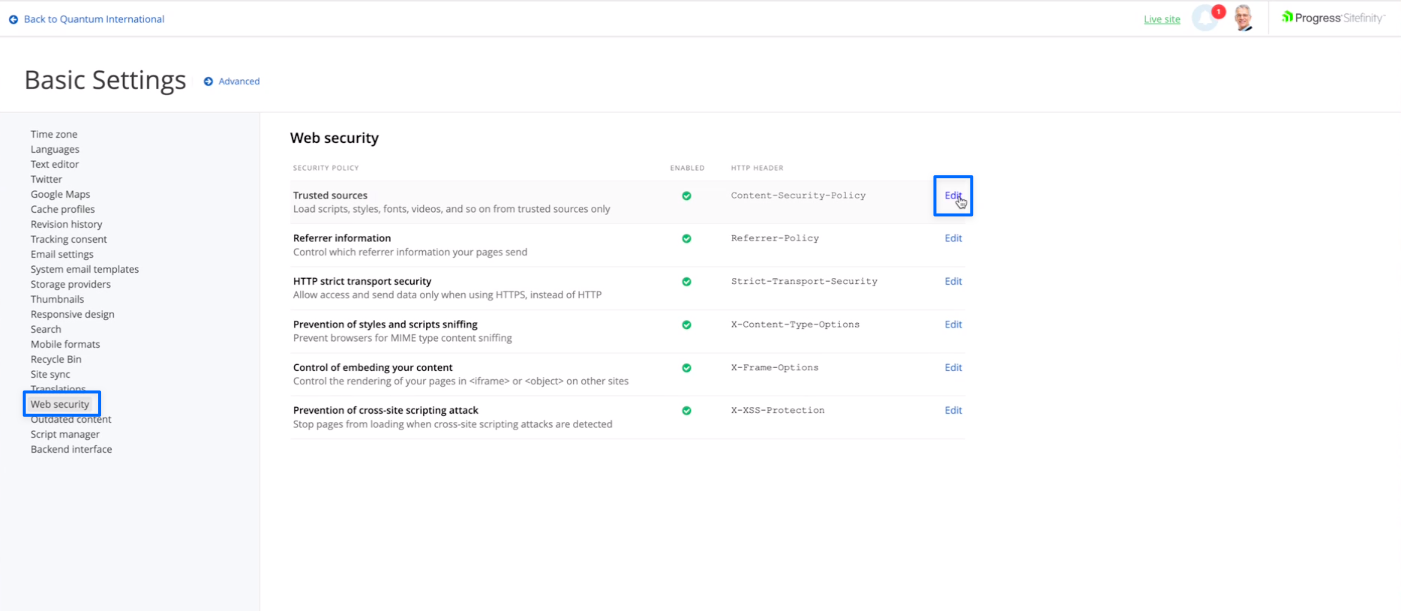Open Search settings

46,330
